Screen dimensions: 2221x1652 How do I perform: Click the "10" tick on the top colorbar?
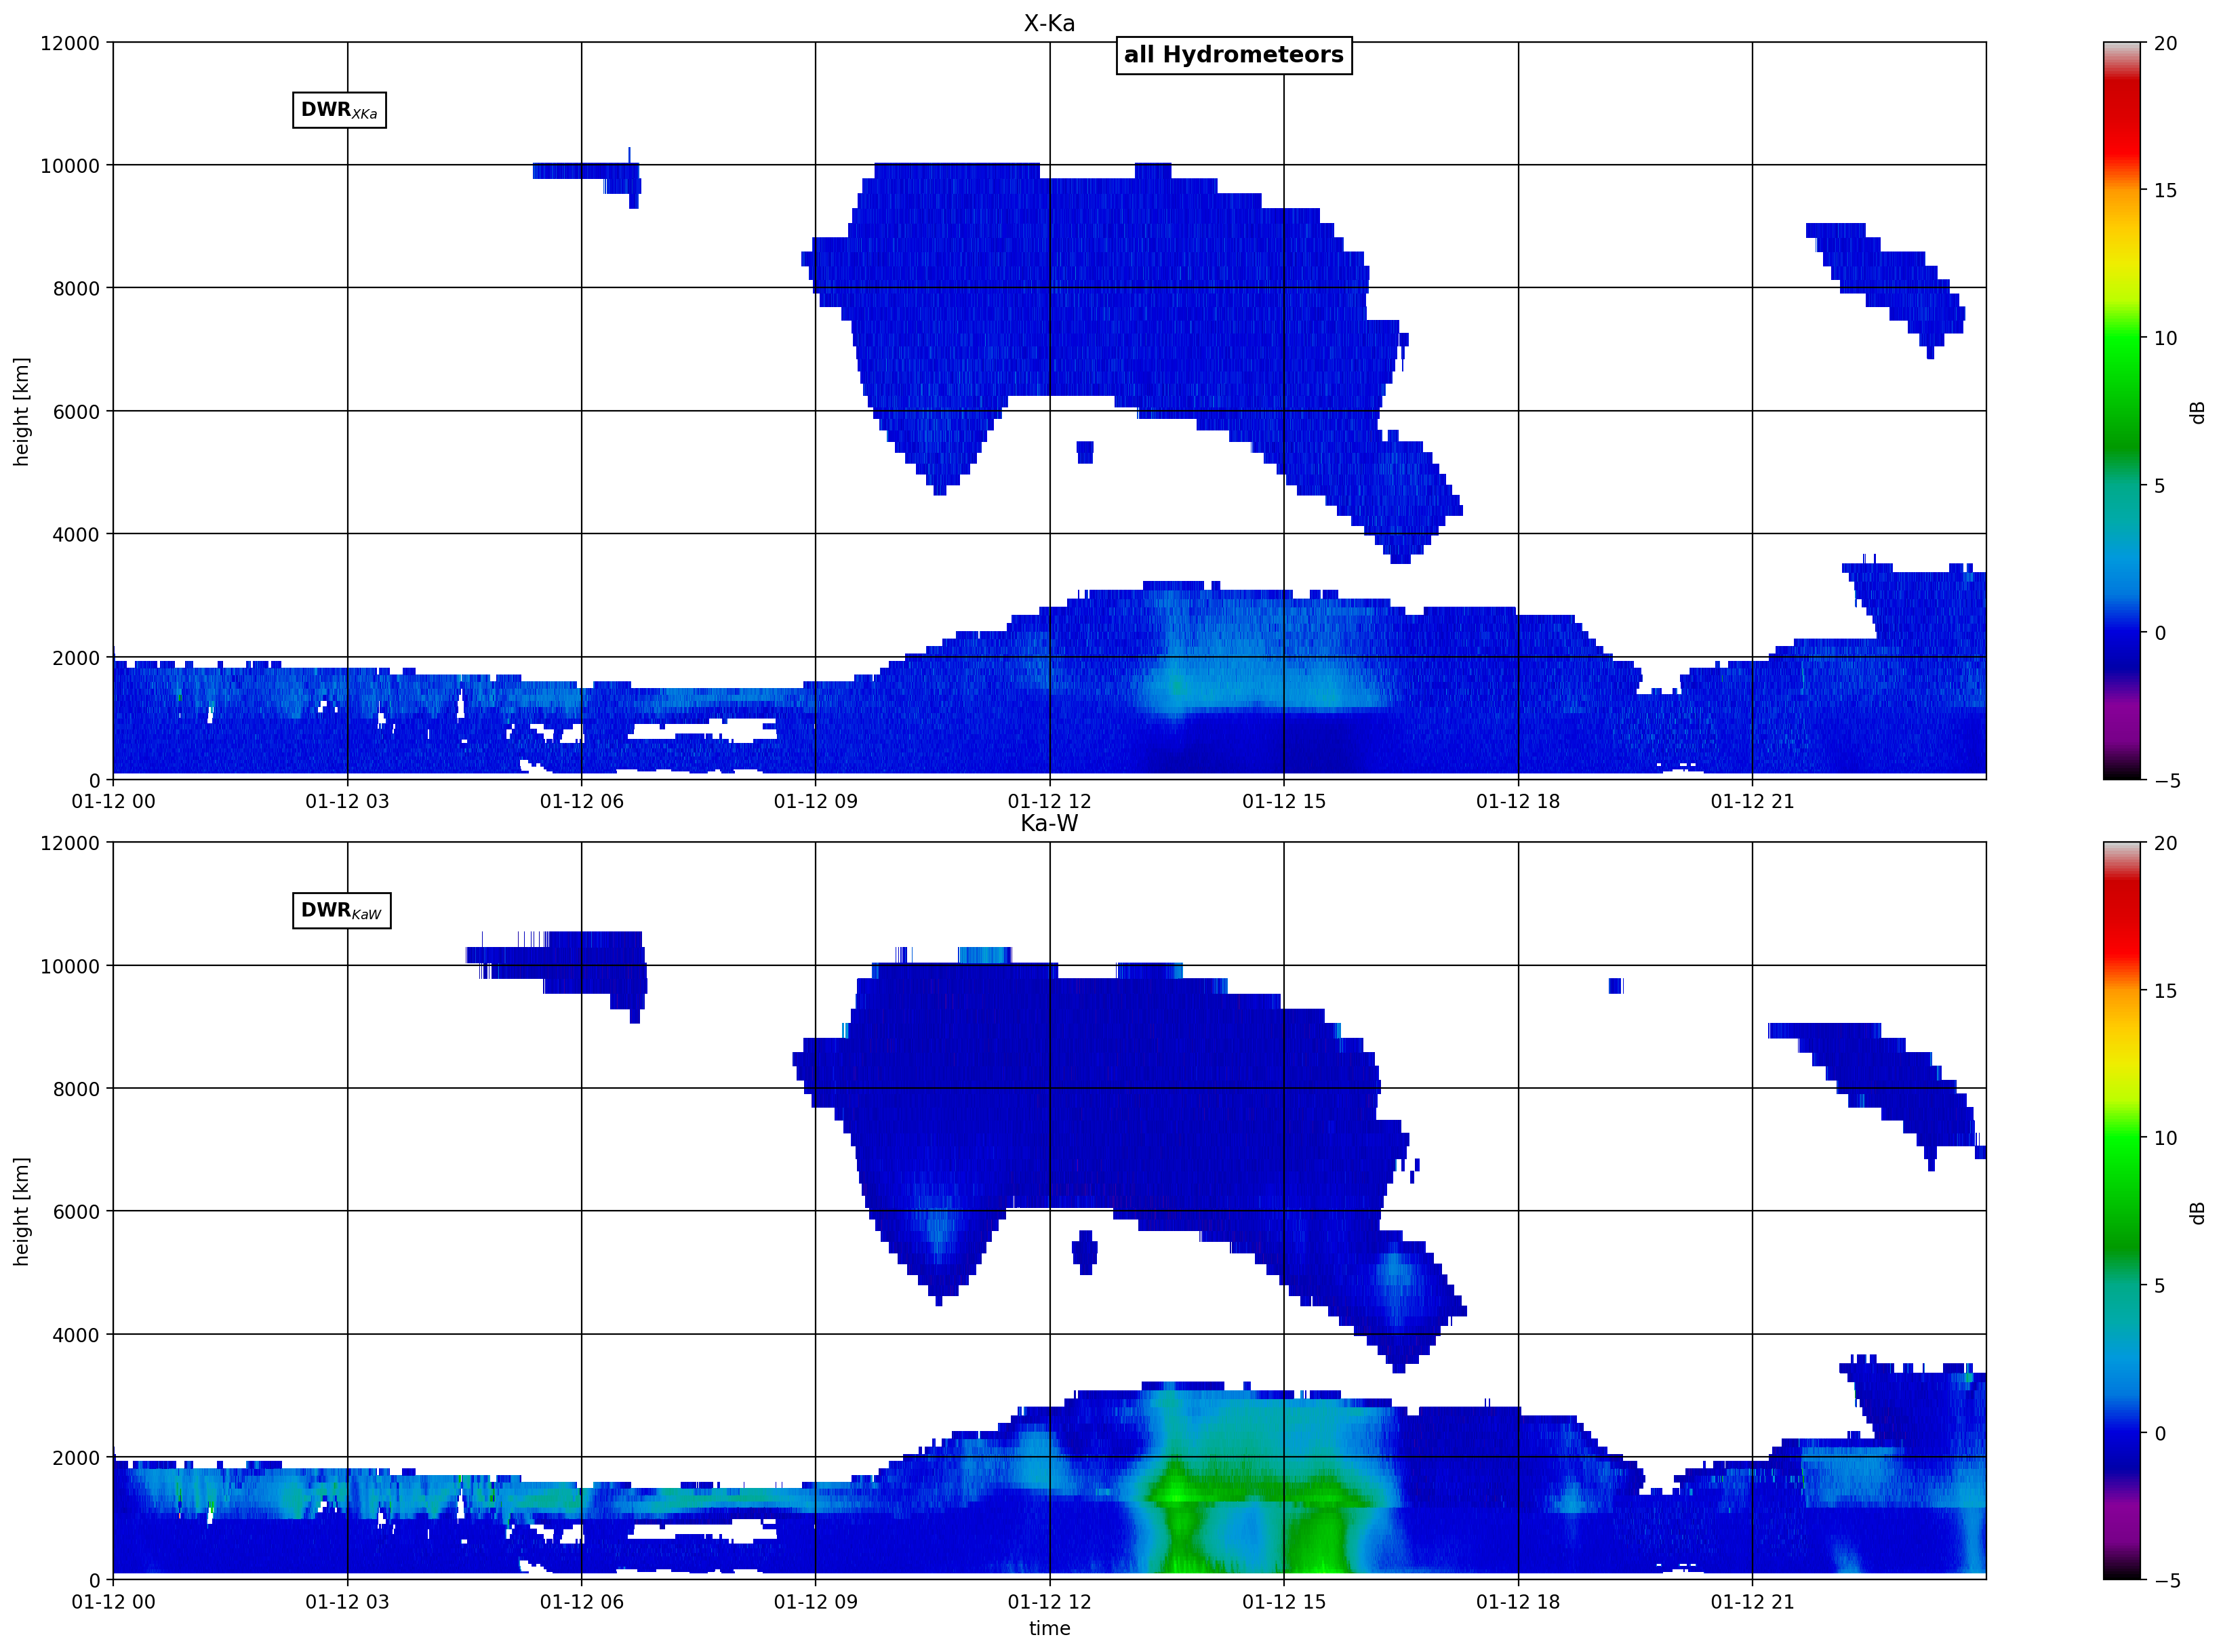tap(2165, 338)
